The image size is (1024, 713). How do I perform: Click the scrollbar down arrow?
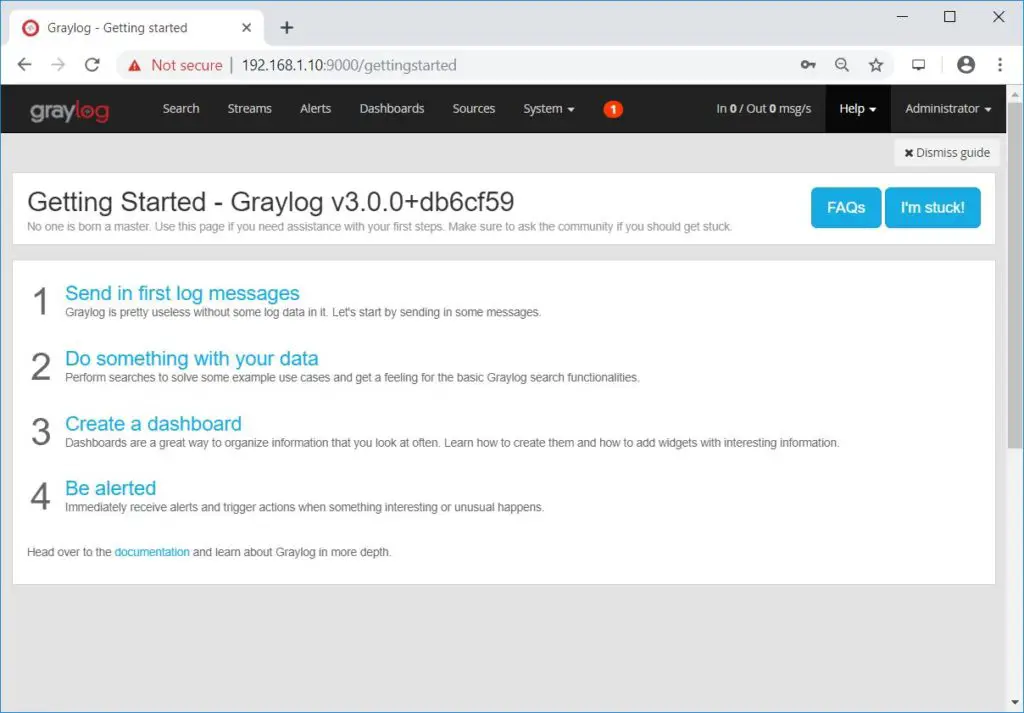pyautogui.click(x=1015, y=704)
